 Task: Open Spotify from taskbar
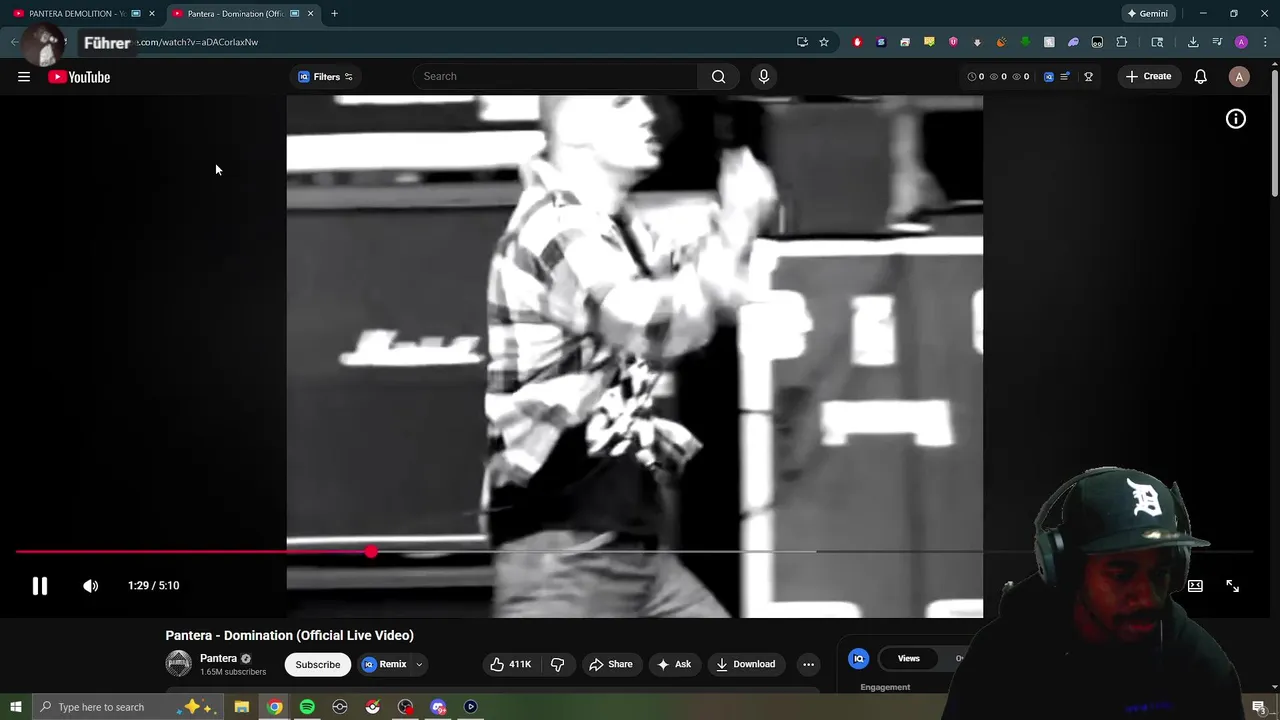[307, 707]
